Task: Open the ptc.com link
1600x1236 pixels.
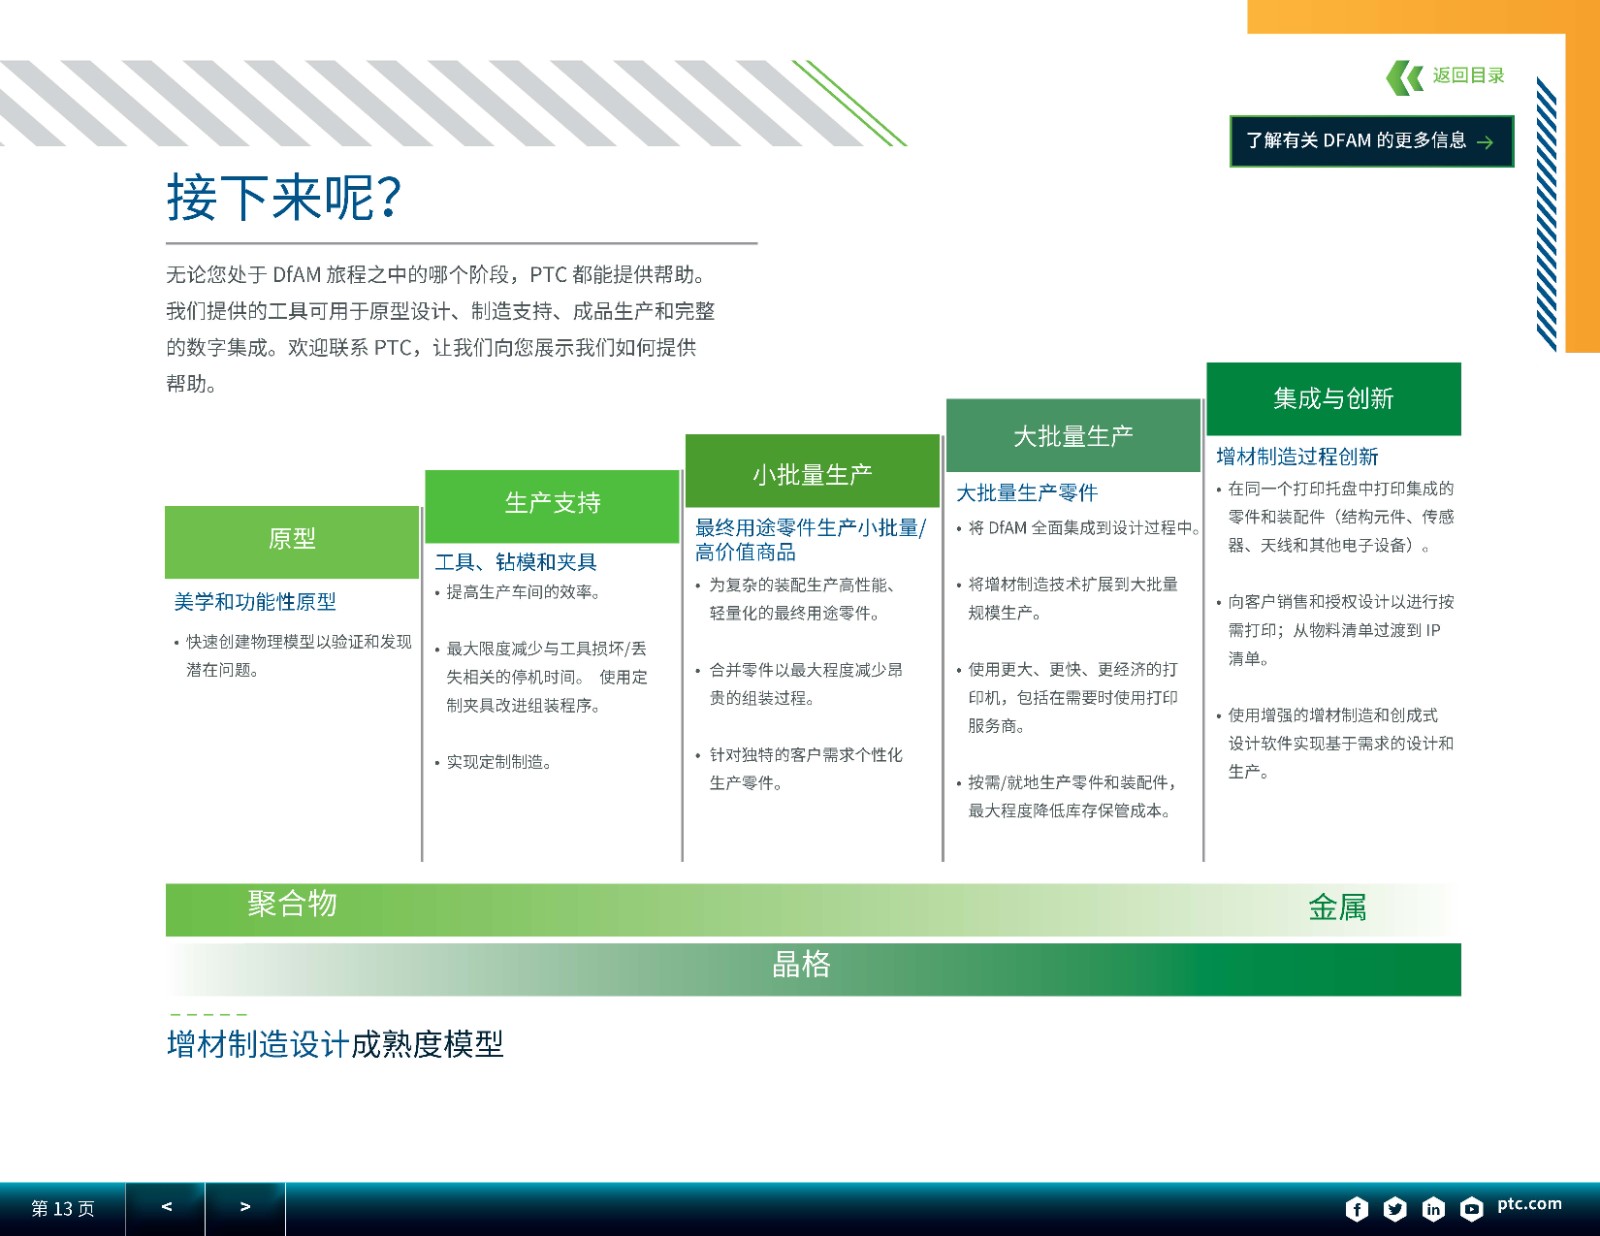Action: click(x=1529, y=1205)
